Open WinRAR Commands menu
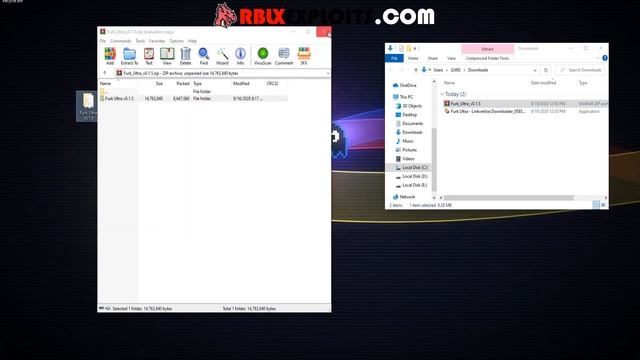 (x=120, y=41)
